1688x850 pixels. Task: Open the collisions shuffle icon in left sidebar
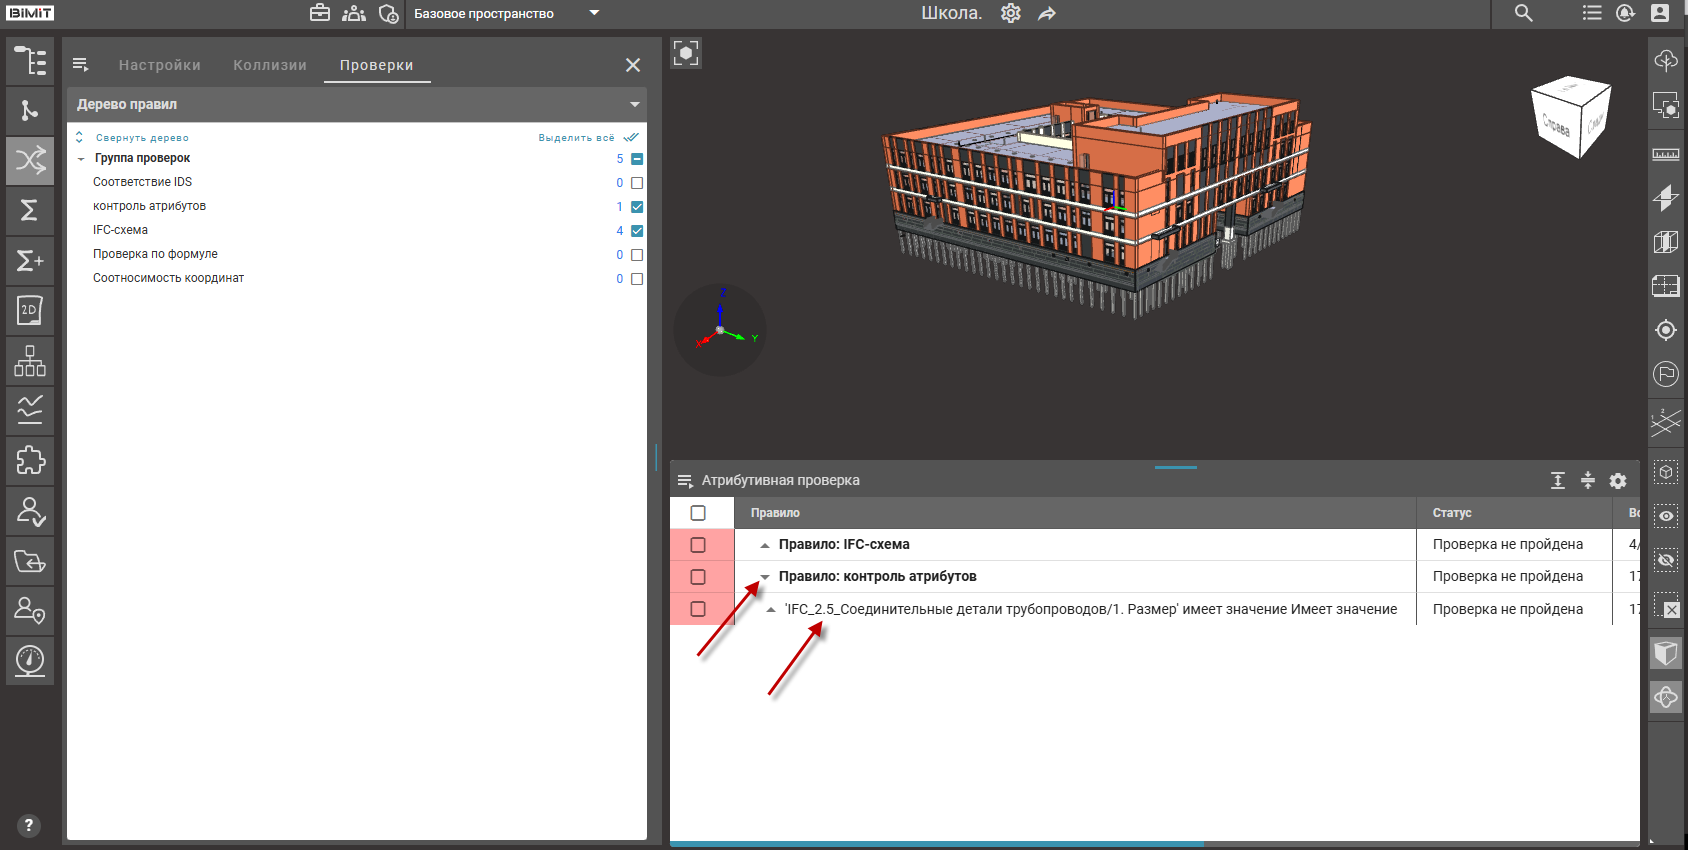click(x=30, y=160)
